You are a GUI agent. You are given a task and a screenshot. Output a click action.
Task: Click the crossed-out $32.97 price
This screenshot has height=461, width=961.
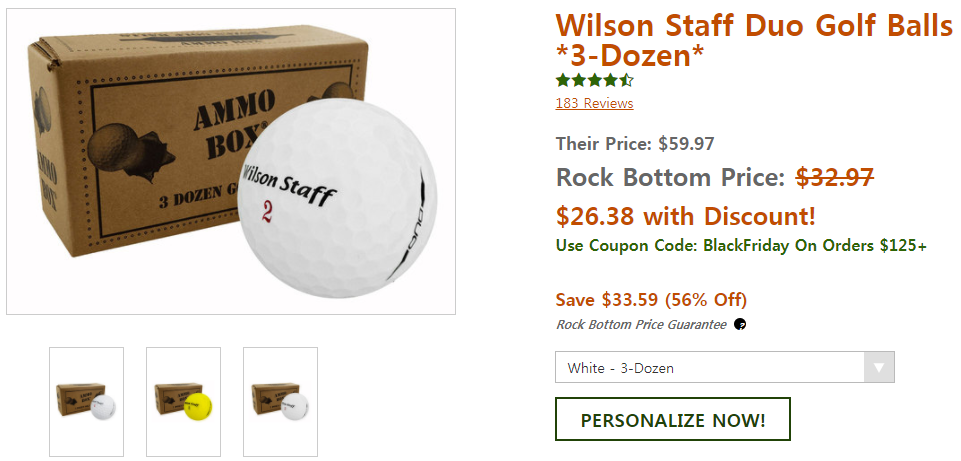point(834,178)
